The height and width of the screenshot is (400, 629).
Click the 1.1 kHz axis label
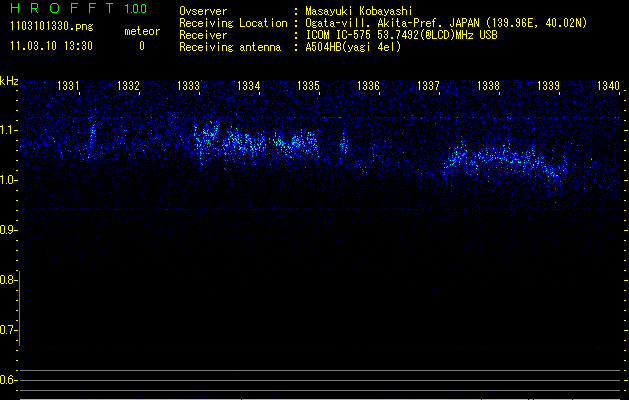click(8, 130)
